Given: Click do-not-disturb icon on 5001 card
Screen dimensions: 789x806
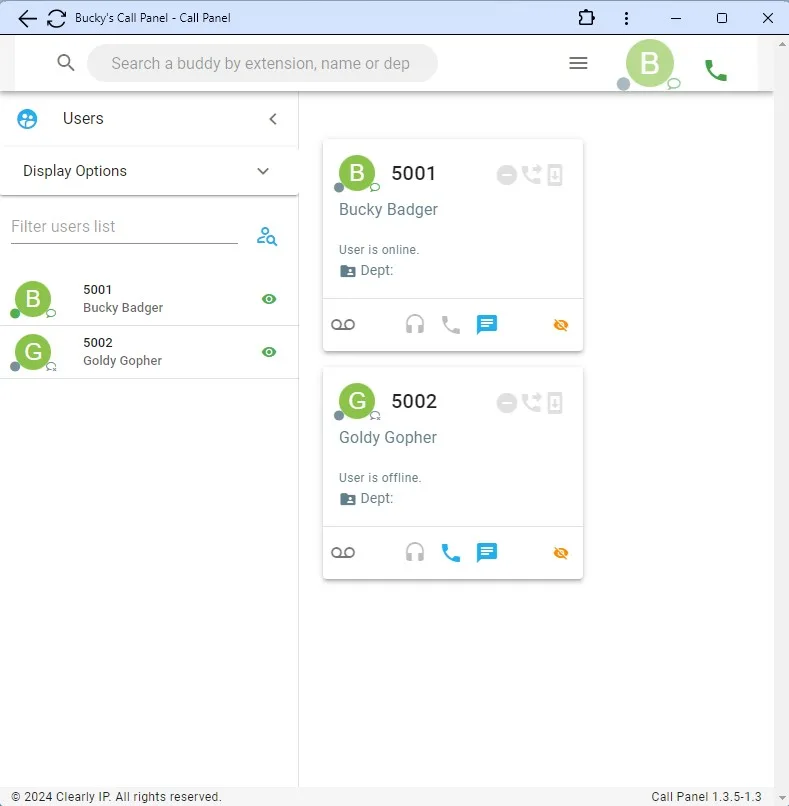Looking at the screenshot, I should point(506,175).
